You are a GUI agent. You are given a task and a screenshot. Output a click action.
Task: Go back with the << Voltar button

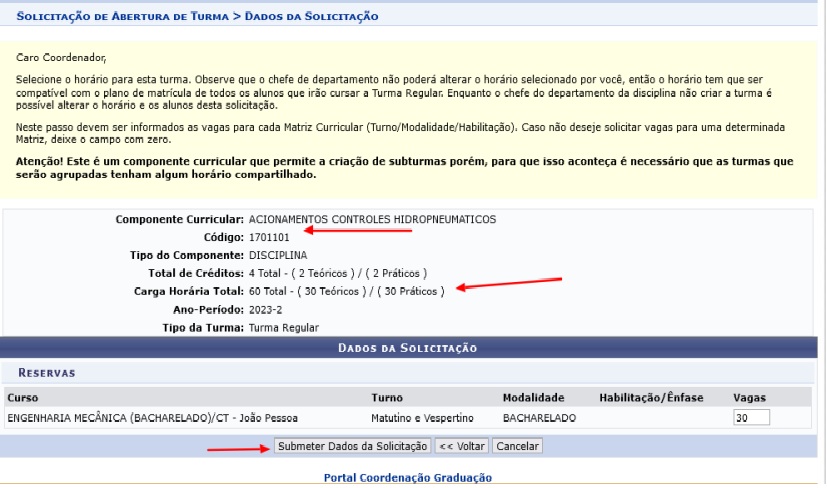tap(461, 446)
